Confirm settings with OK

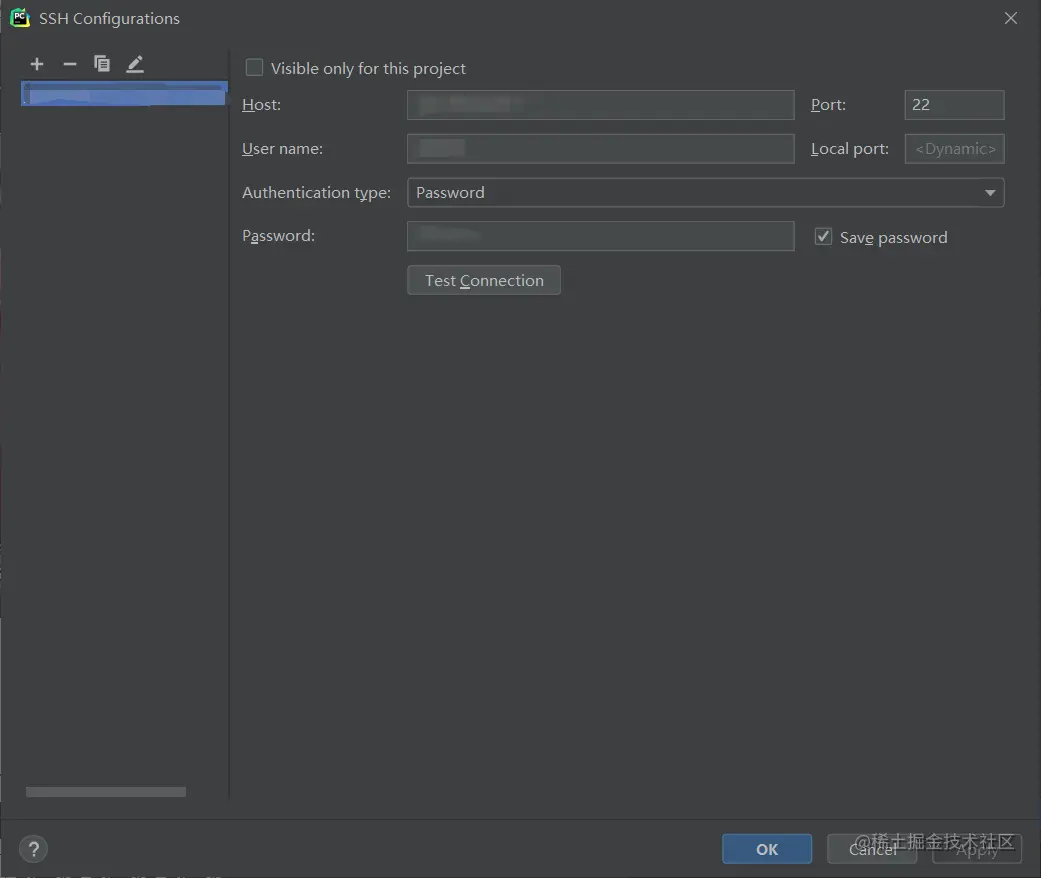(766, 848)
